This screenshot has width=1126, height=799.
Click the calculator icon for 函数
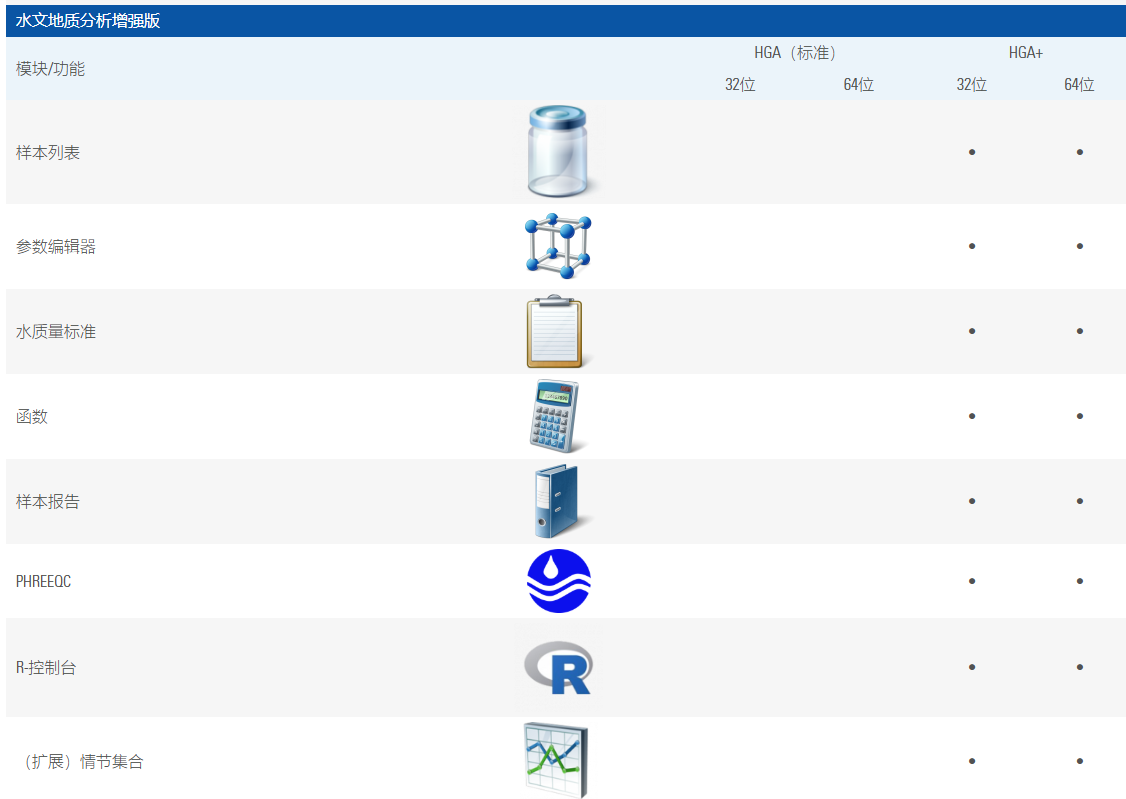click(x=555, y=416)
